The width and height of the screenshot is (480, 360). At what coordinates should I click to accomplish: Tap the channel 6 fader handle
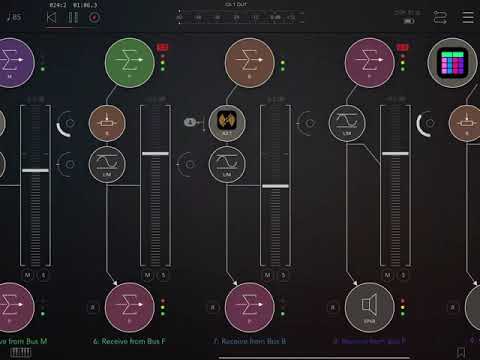[x=155, y=154]
